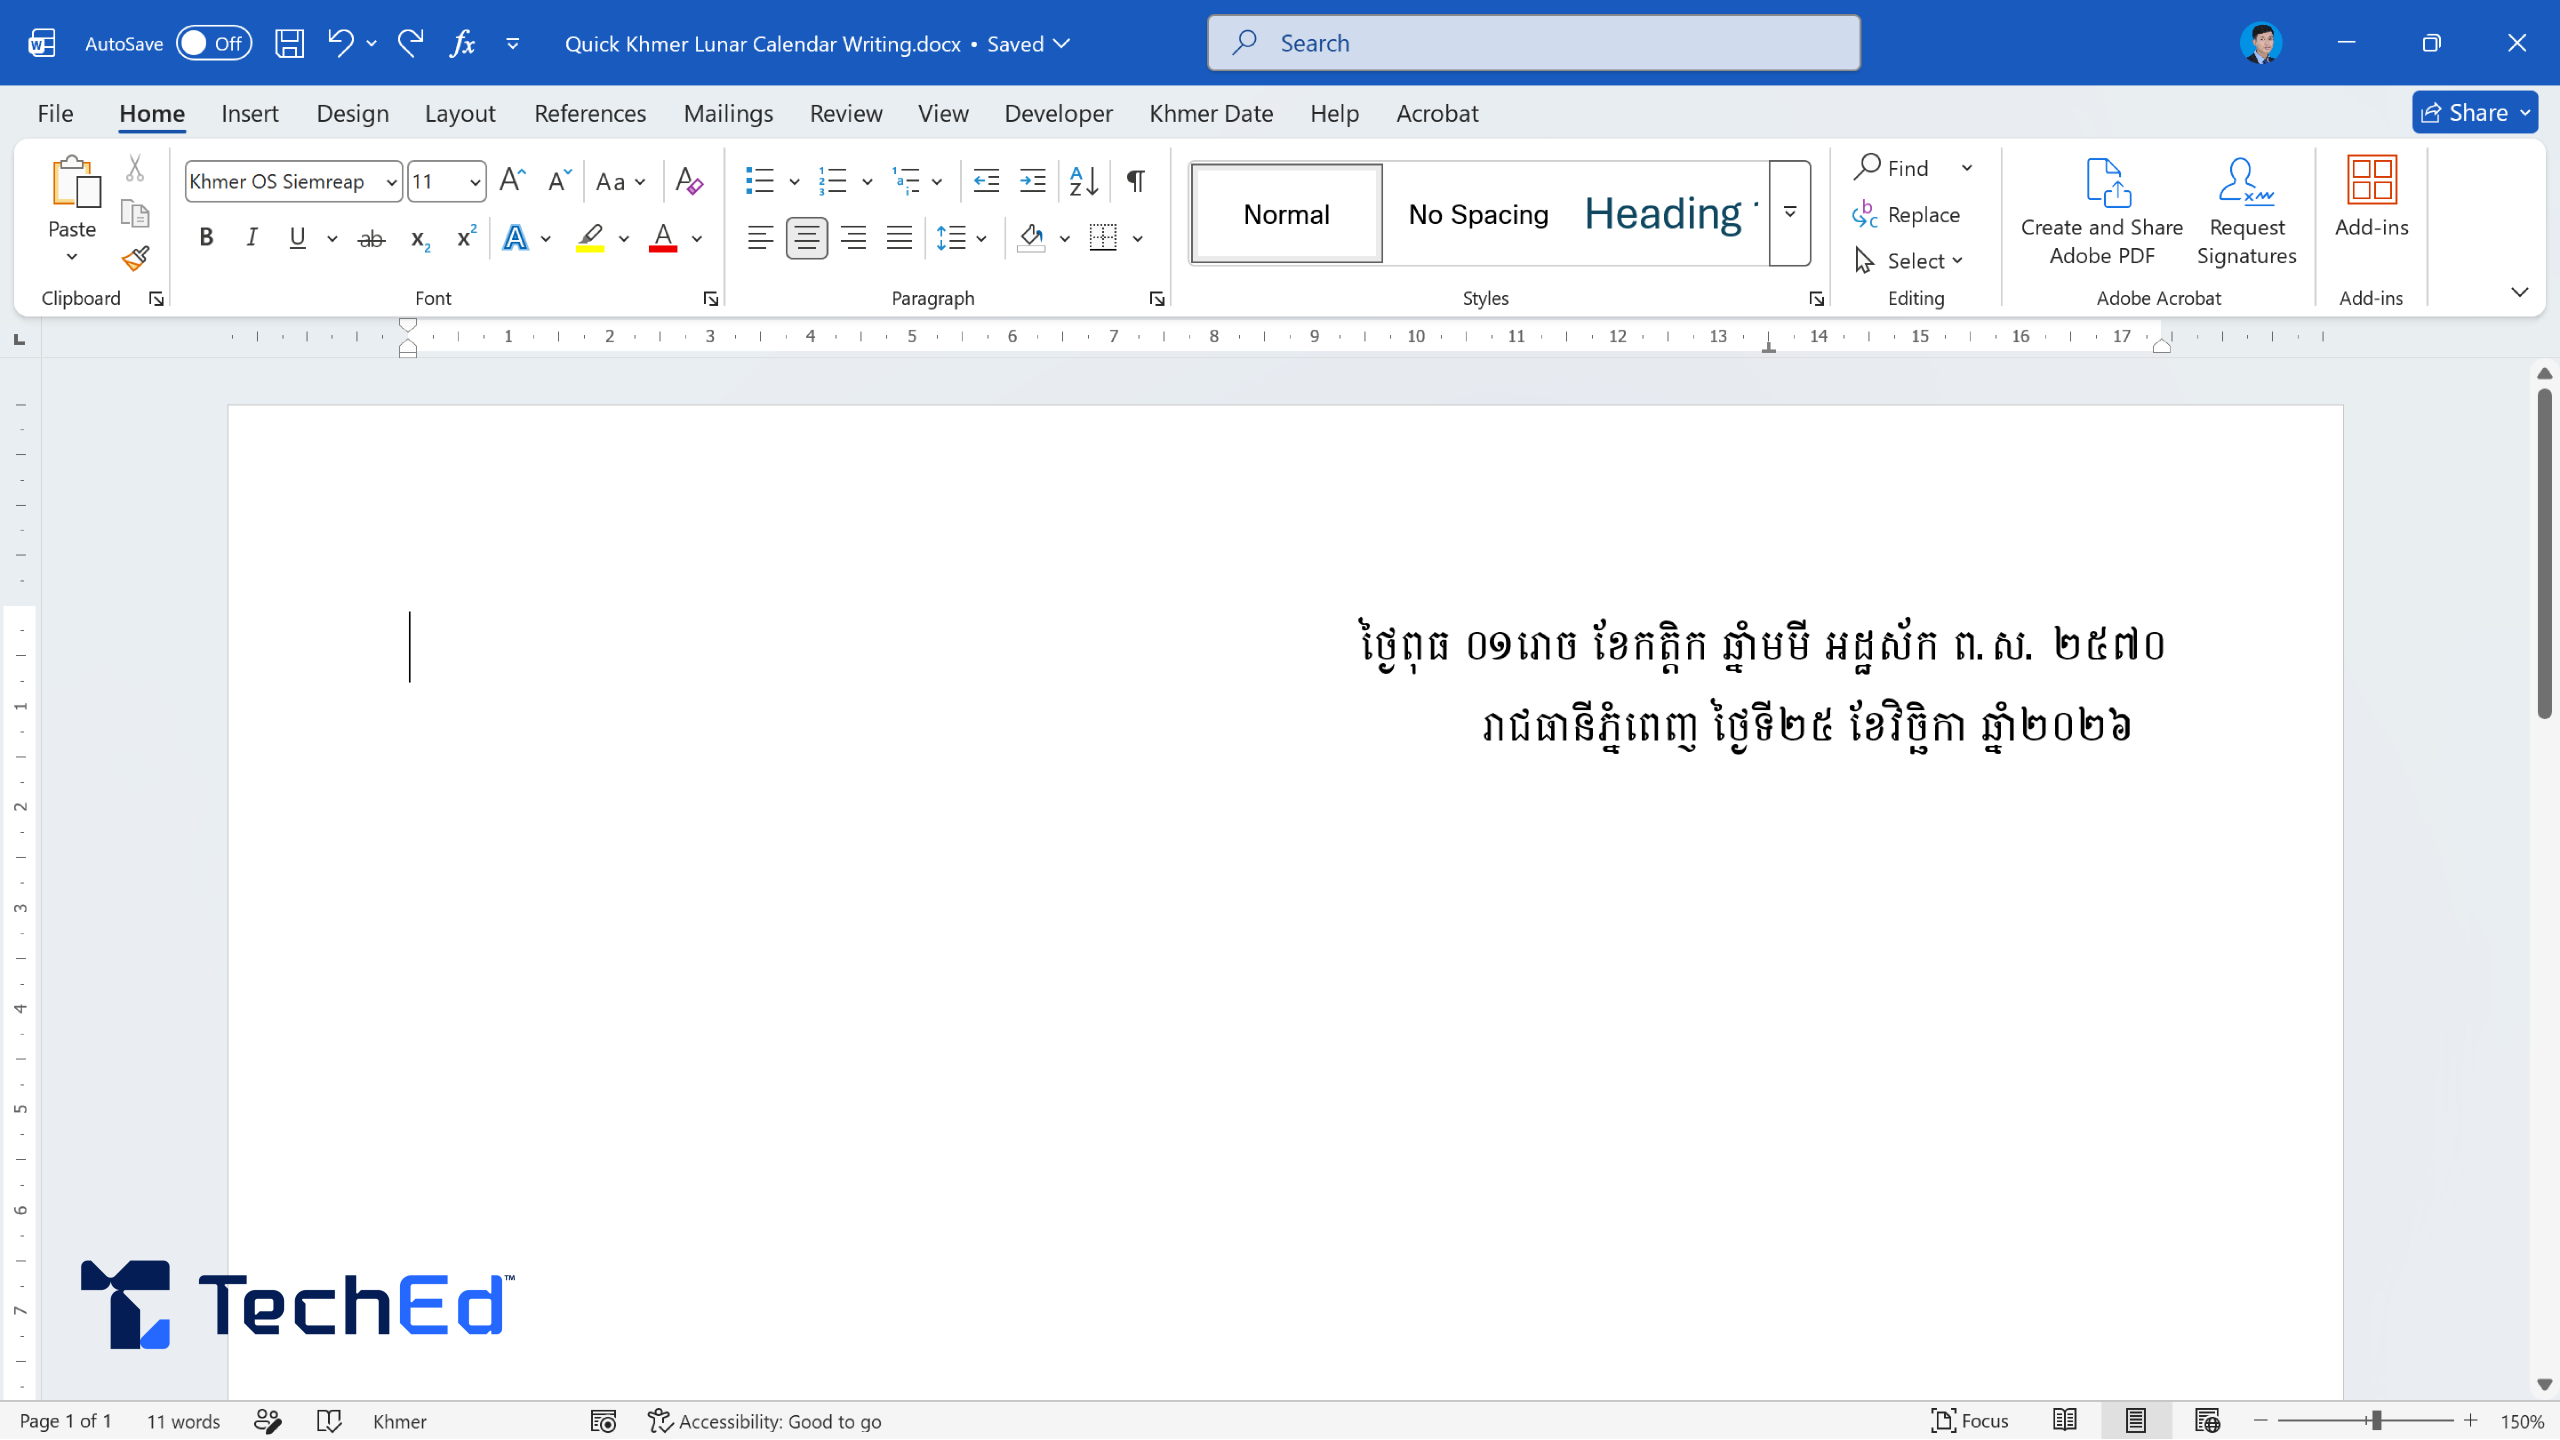The height and width of the screenshot is (1440, 2560).
Task: Switch to the References tab
Action: (x=590, y=113)
